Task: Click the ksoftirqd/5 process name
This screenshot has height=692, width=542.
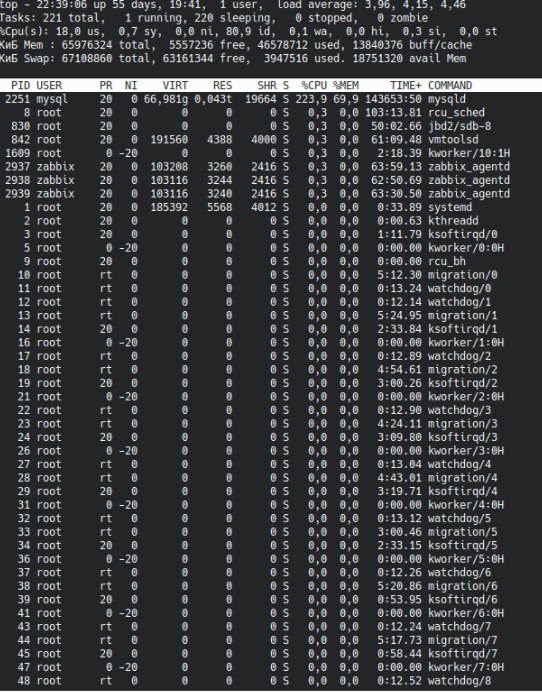Action: tap(463, 545)
